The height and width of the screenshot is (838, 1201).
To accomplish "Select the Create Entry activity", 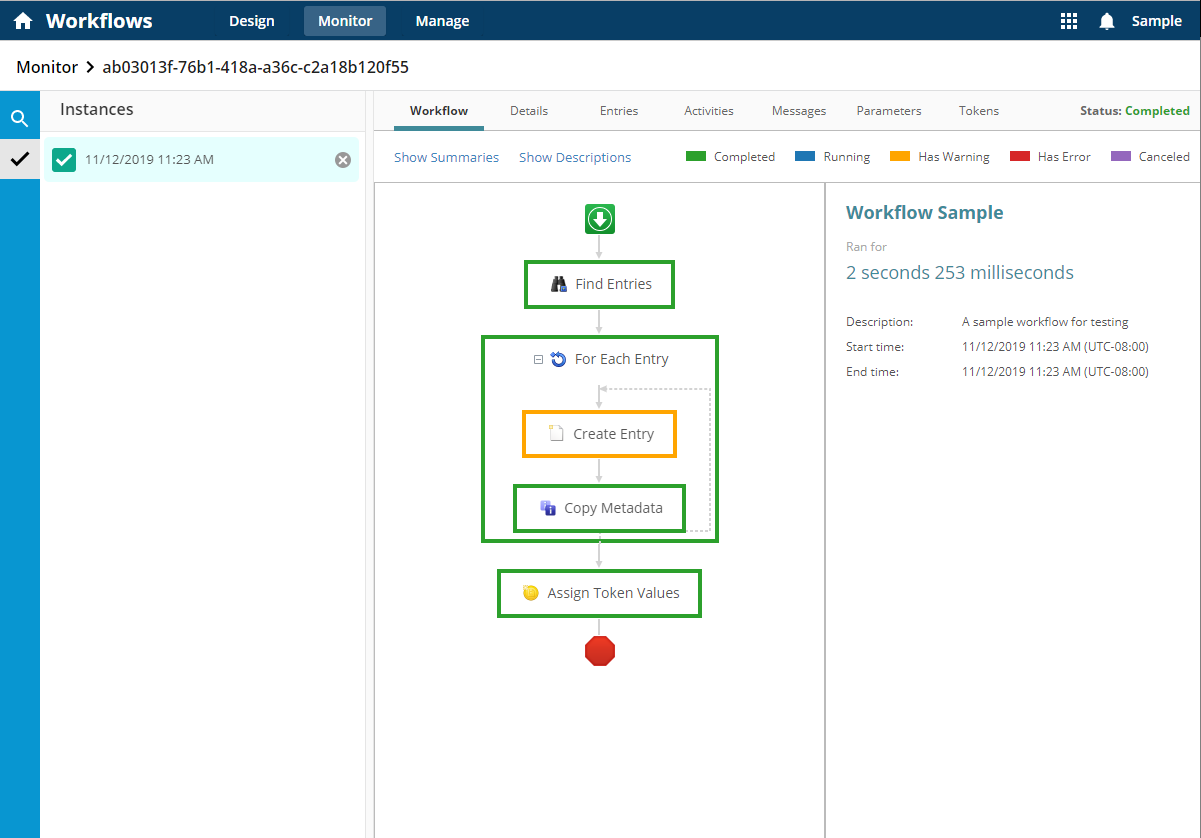I will tap(599, 434).
